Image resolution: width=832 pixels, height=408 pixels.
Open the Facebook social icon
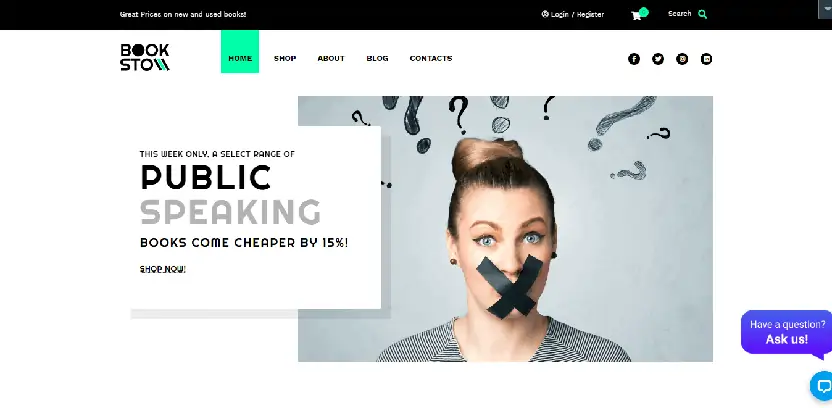point(634,59)
